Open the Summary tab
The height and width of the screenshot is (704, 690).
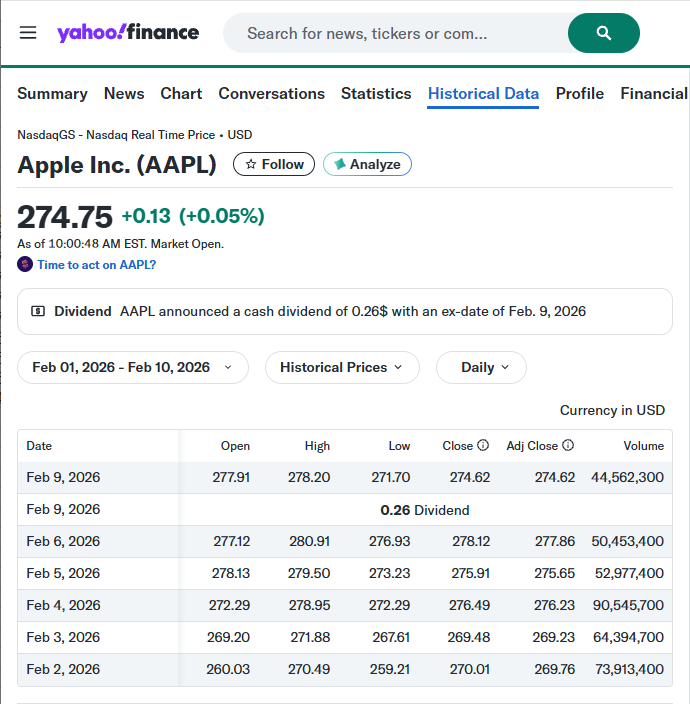(53, 93)
